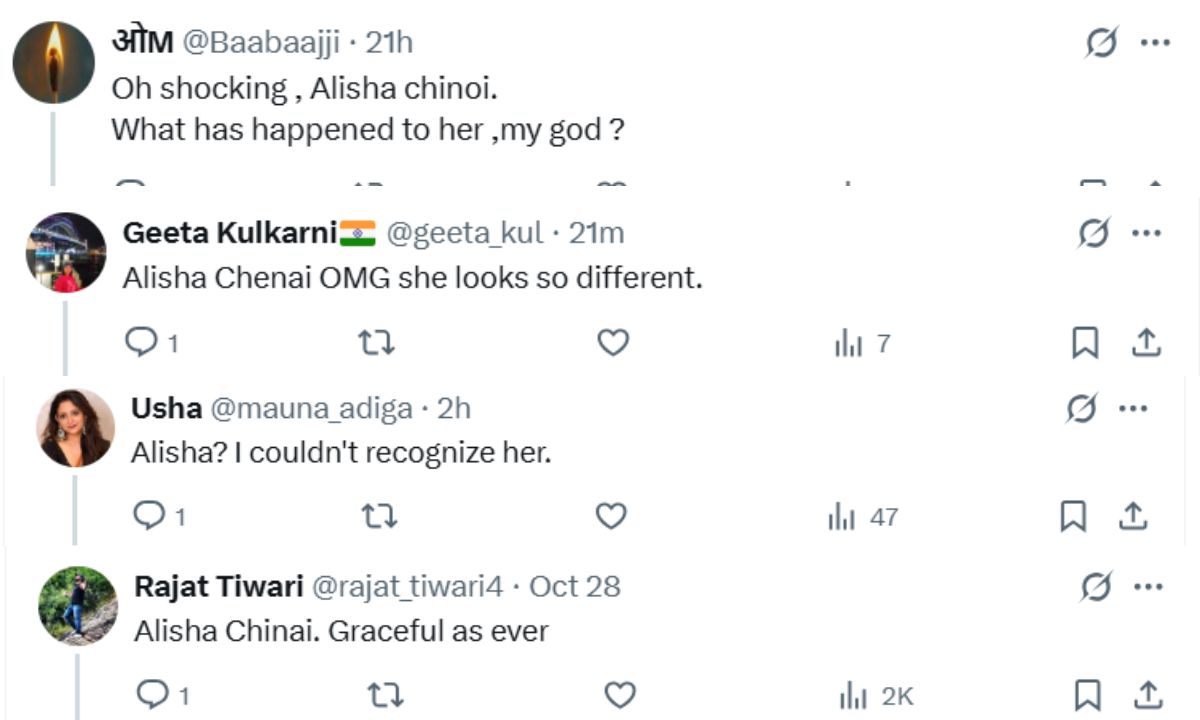Image resolution: width=1200 pixels, height=720 pixels.
Task: Open Baabaajji's profile picture
Action: (x=52, y=62)
